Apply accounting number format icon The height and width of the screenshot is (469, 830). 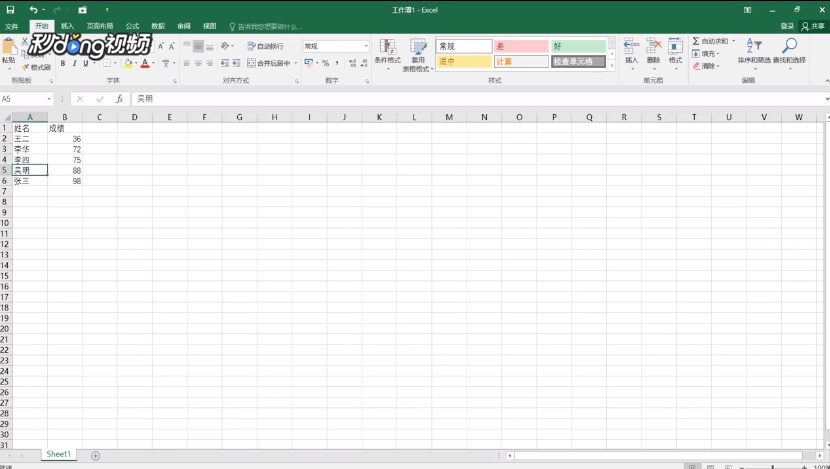[309, 64]
